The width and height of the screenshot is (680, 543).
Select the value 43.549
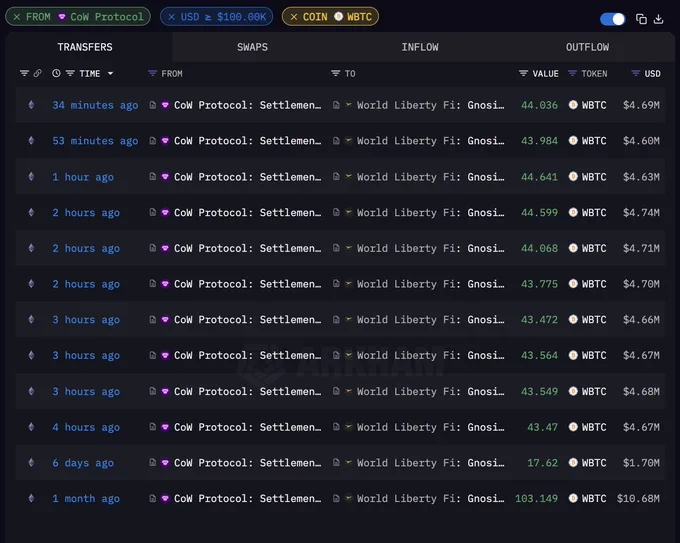tap(539, 391)
